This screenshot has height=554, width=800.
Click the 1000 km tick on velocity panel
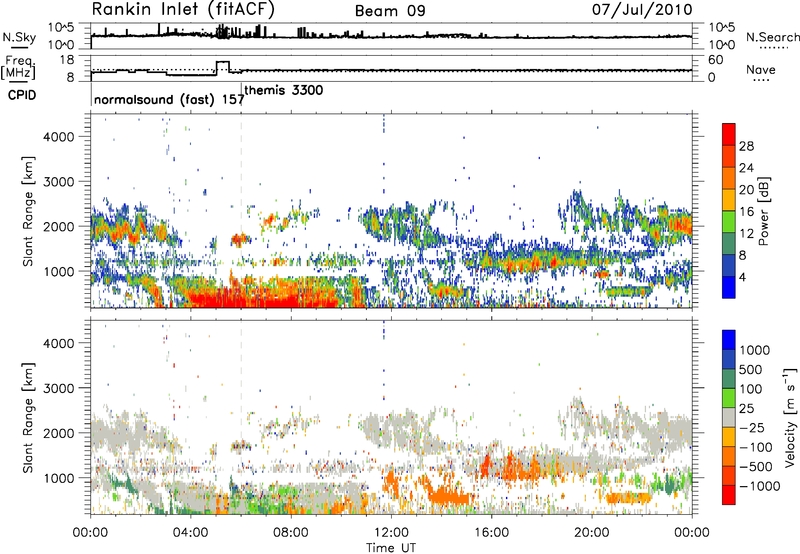pos(58,478)
